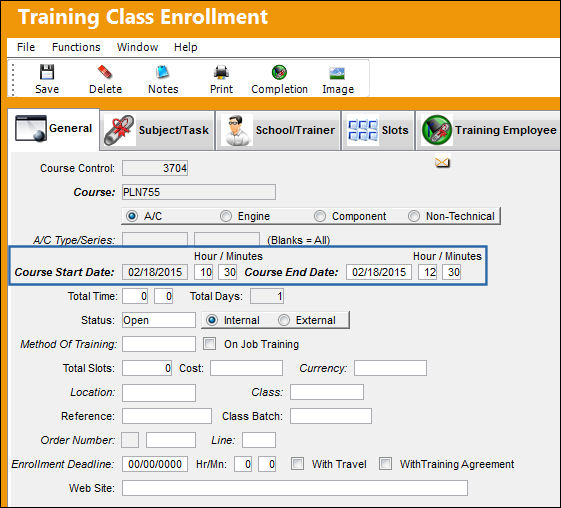Click the wide Order Number field

[171, 440]
